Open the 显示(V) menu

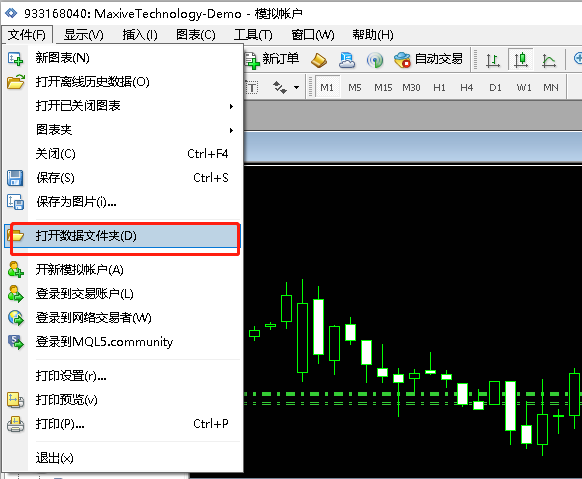point(84,35)
